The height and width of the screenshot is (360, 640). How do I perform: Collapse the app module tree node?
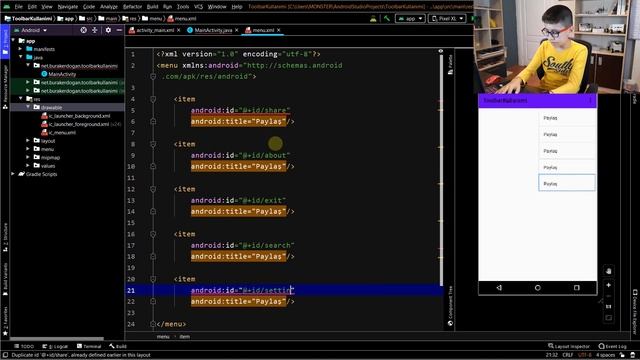13,40
